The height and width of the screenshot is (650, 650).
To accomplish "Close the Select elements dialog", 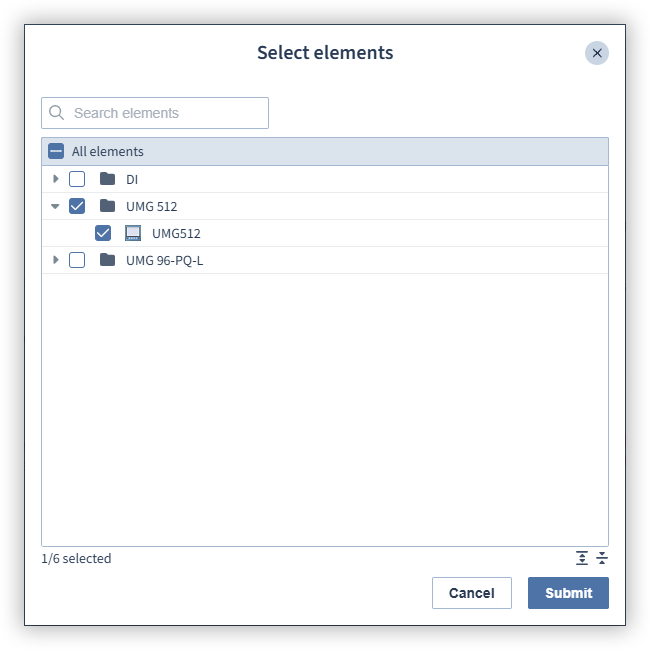I will tap(597, 53).
